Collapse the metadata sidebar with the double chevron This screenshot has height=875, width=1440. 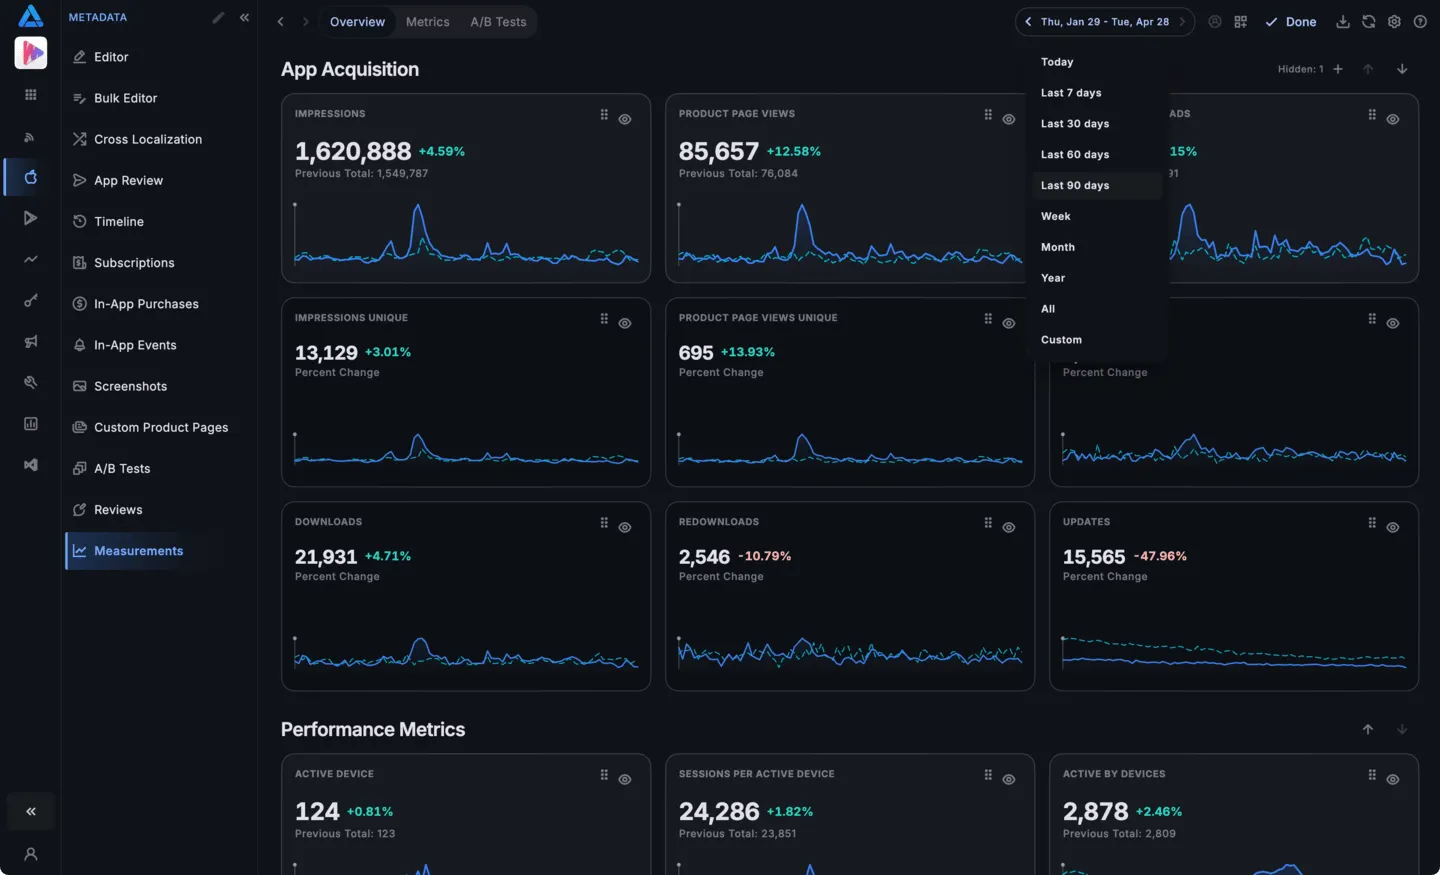point(245,17)
